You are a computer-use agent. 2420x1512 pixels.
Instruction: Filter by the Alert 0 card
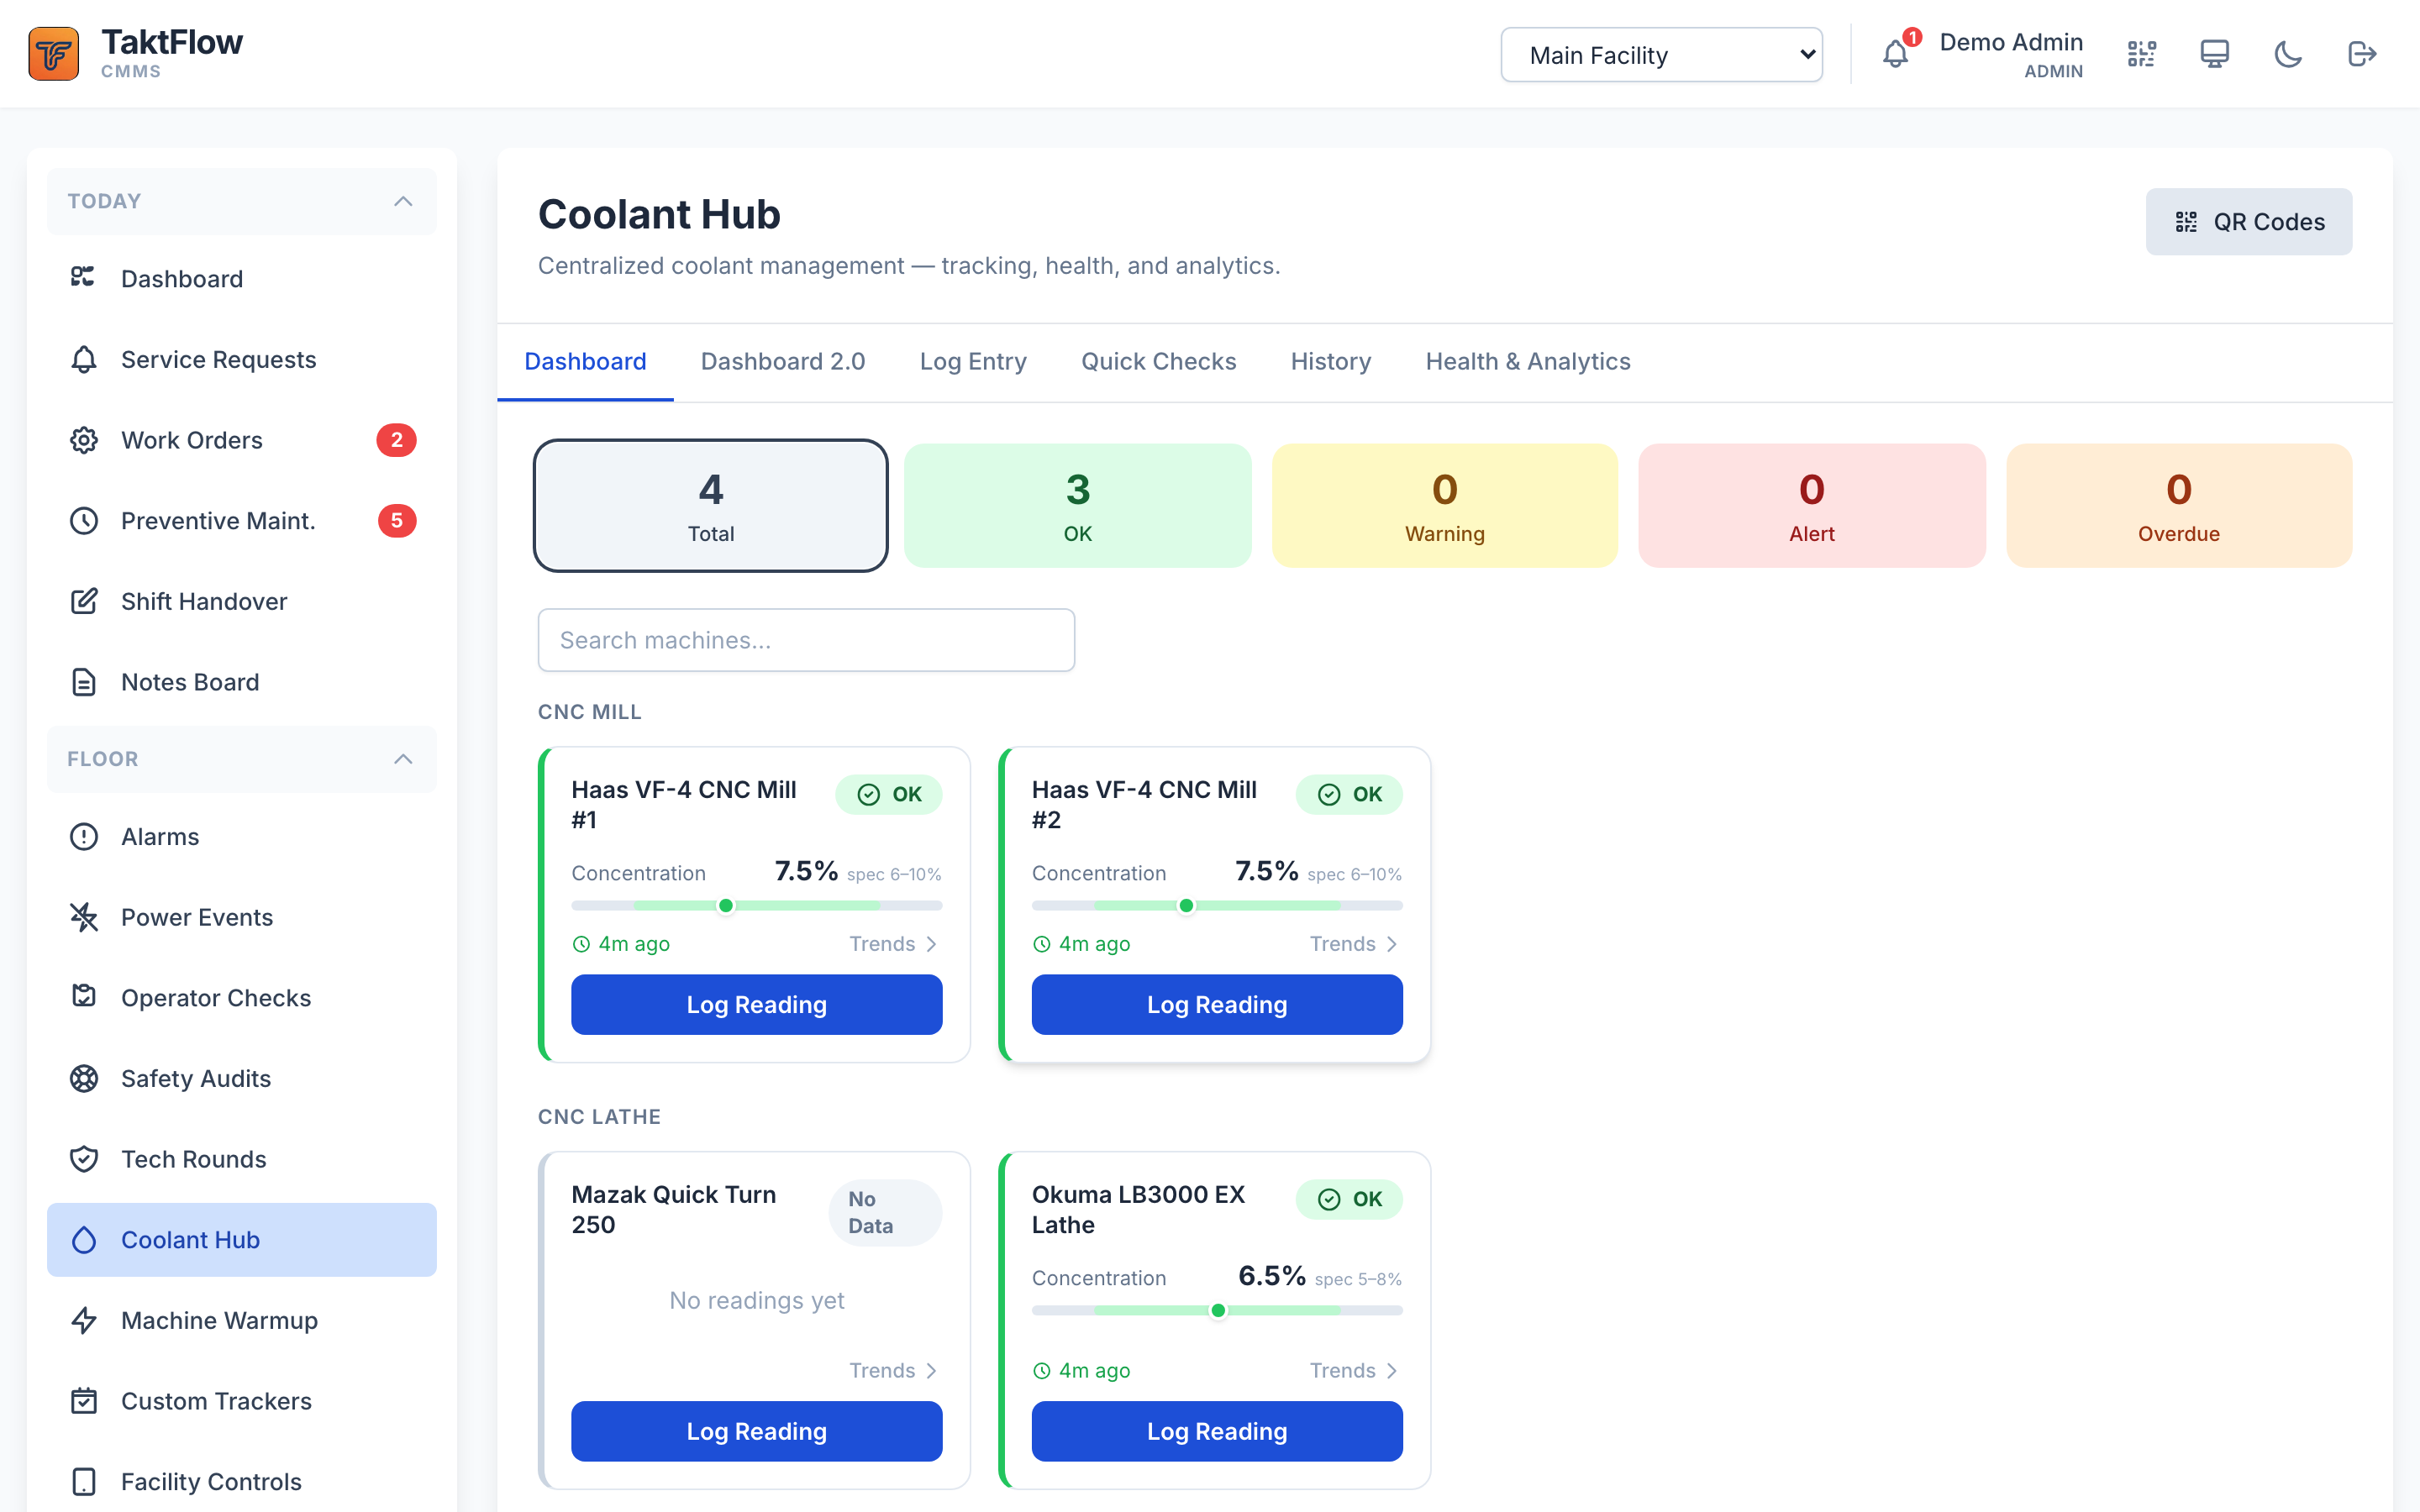point(1811,506)
